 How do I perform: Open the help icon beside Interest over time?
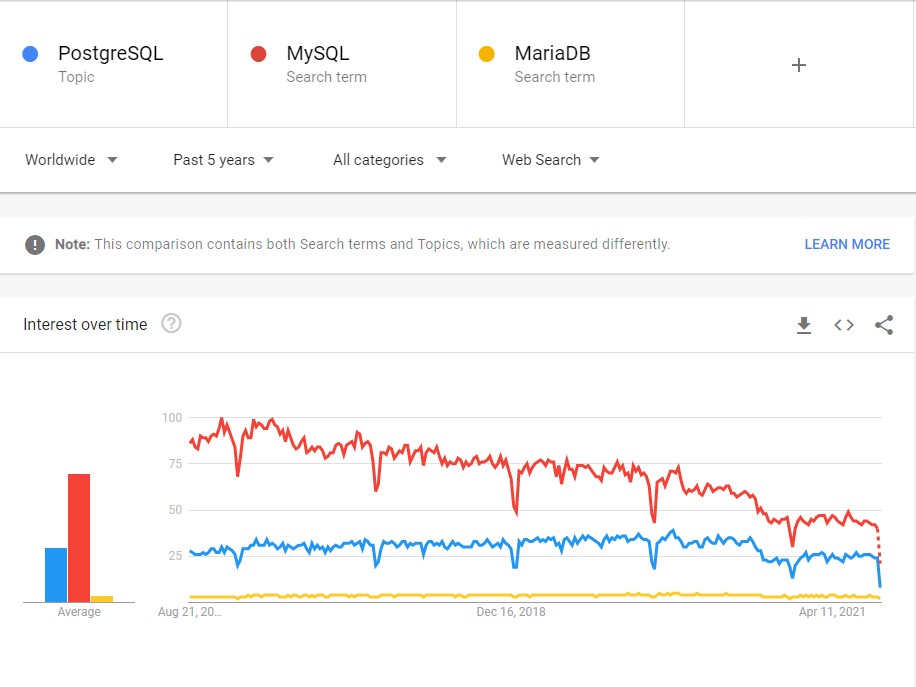tap(171, 323)
